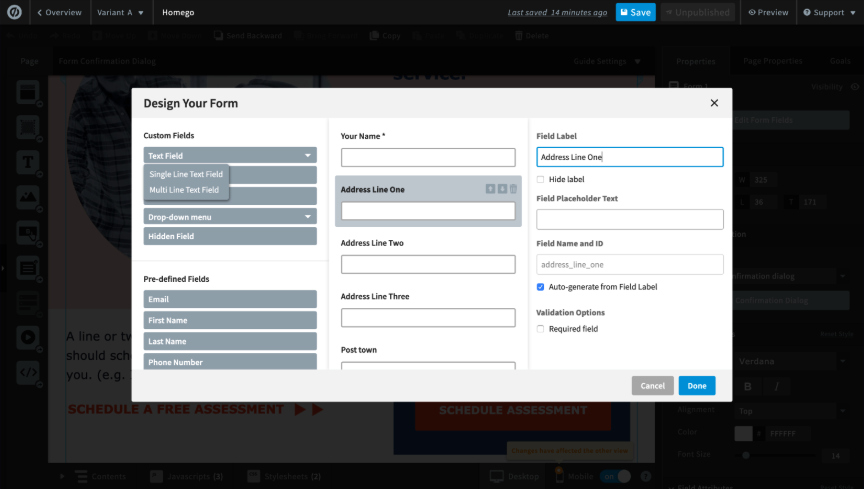Move Address Line One field down

[502, 189]
